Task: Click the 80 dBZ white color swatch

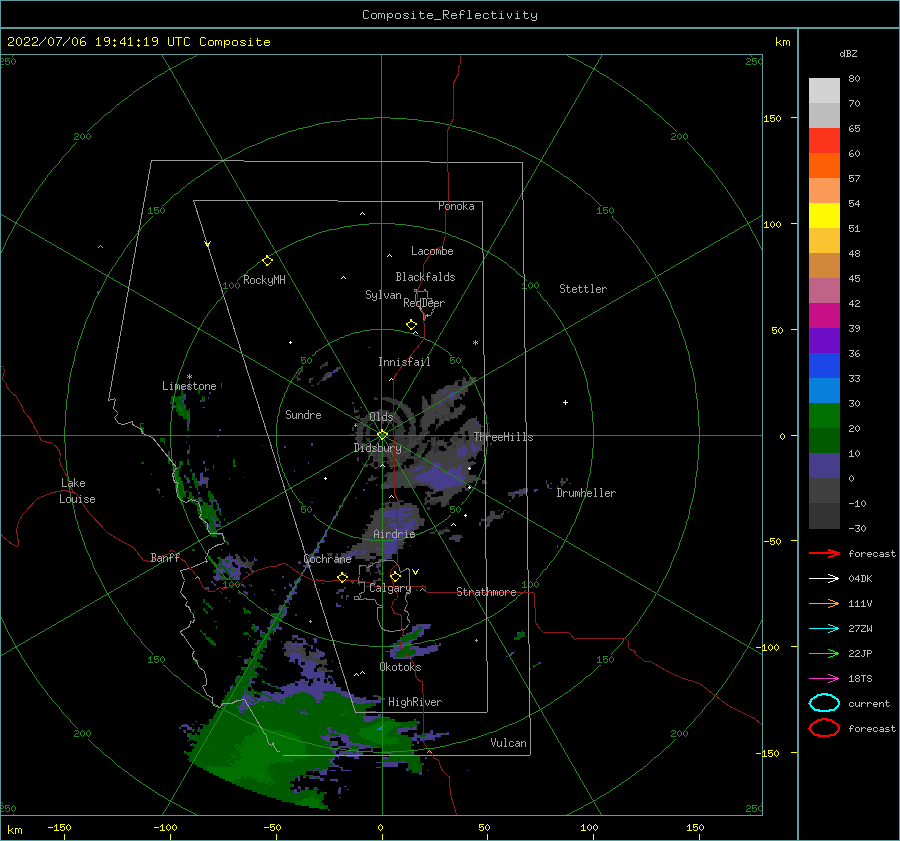Action: click(824, 90)
